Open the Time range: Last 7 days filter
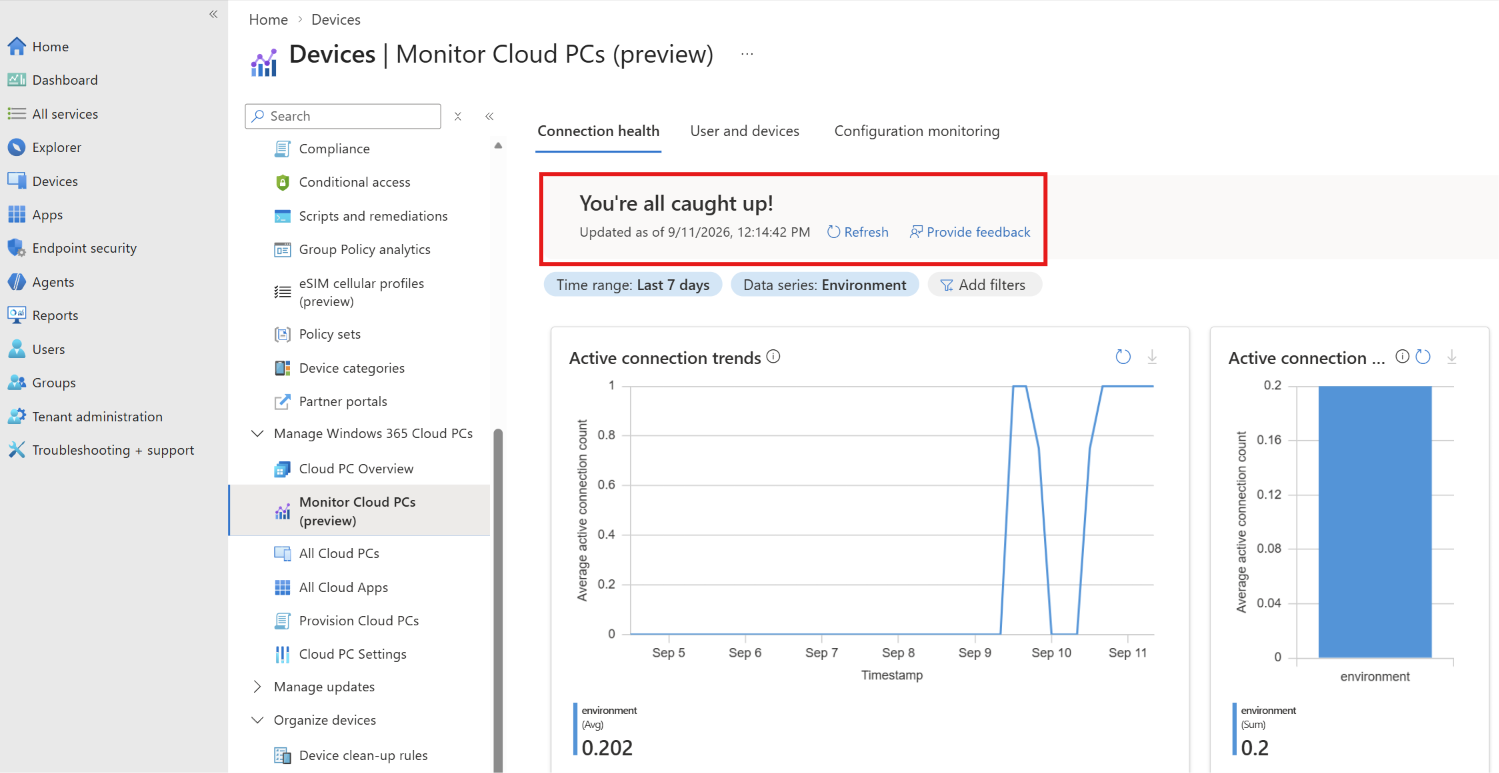This screenshot has width=1499, height=773. 633,285
